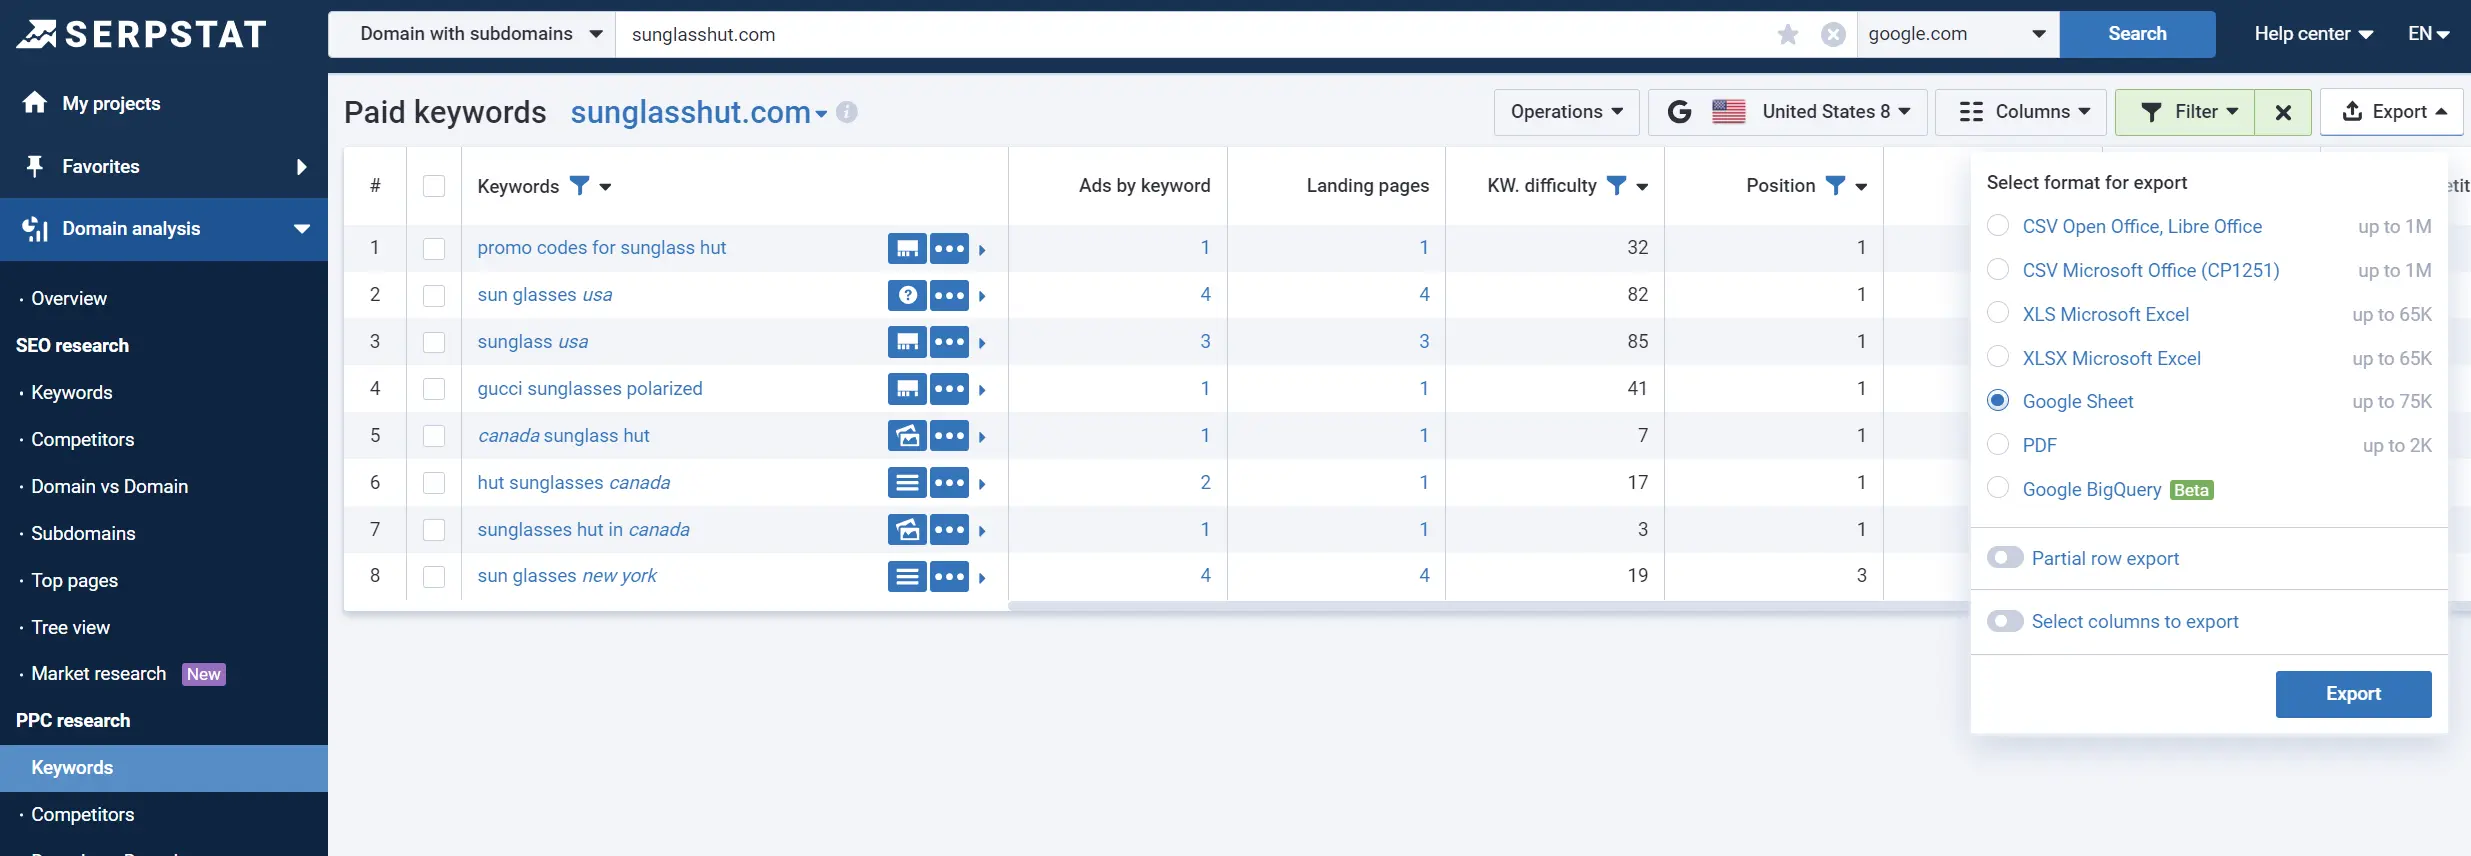
Task: Click the Export button in export panel
Action: point(2353,694)
